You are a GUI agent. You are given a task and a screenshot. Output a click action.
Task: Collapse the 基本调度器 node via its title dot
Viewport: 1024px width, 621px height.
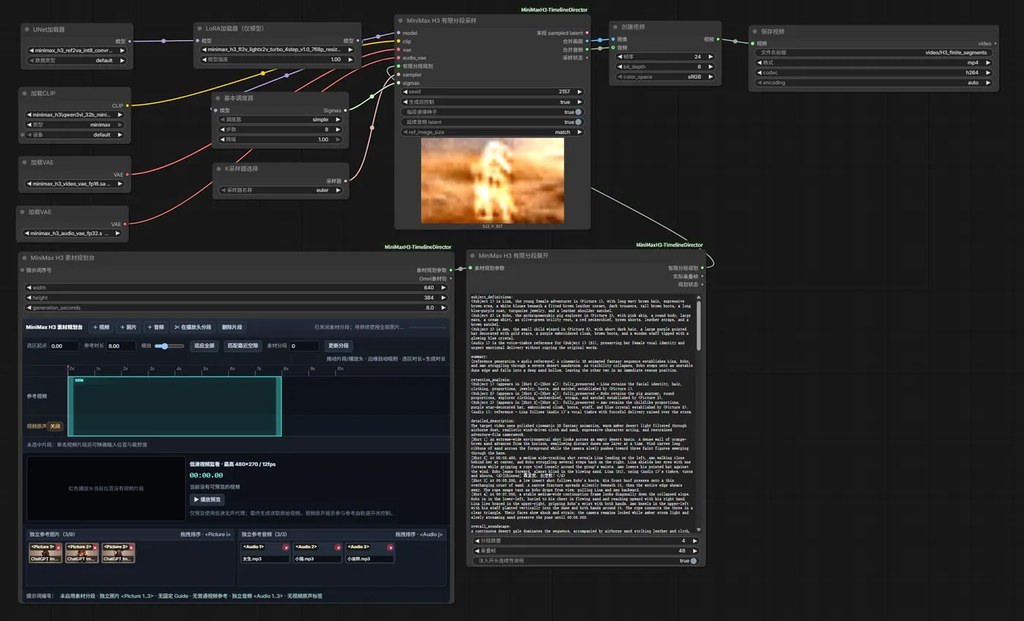[x=218, y=98]
